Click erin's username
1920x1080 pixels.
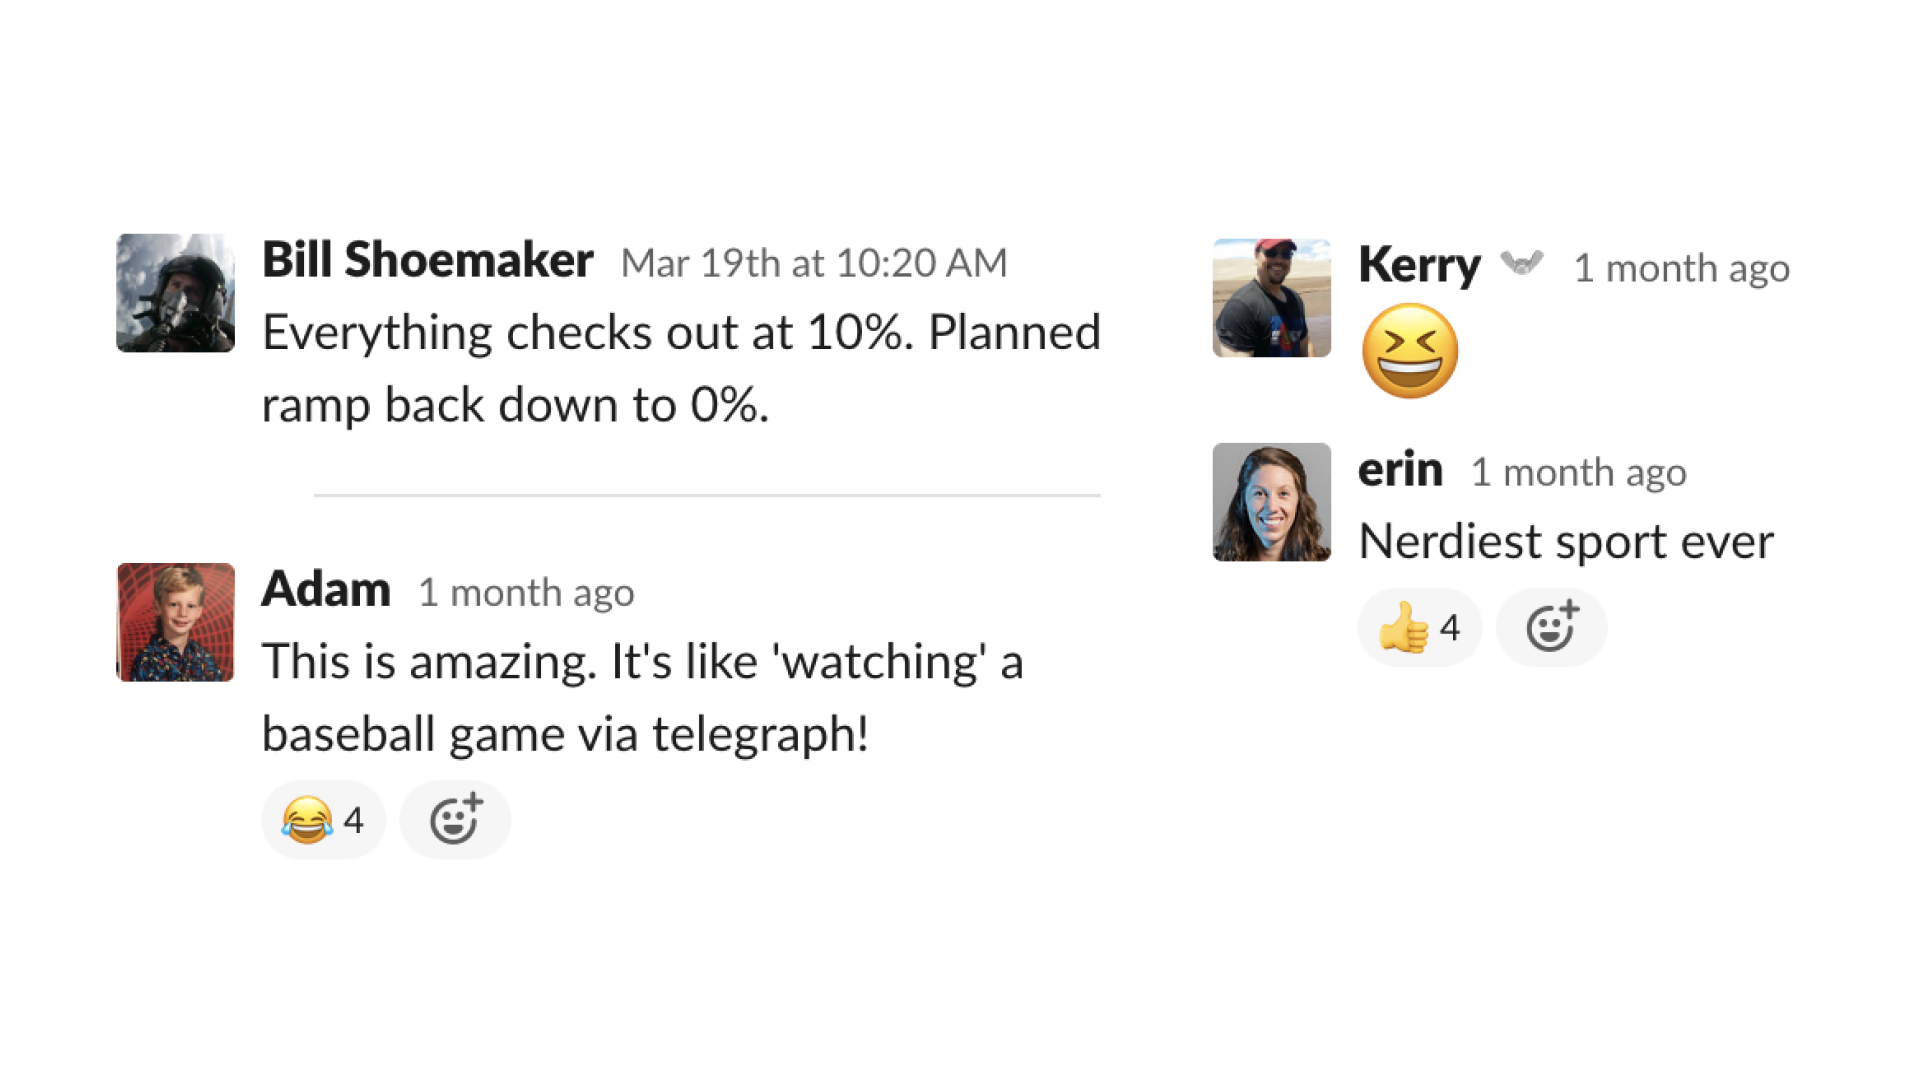coord(1400,469)
